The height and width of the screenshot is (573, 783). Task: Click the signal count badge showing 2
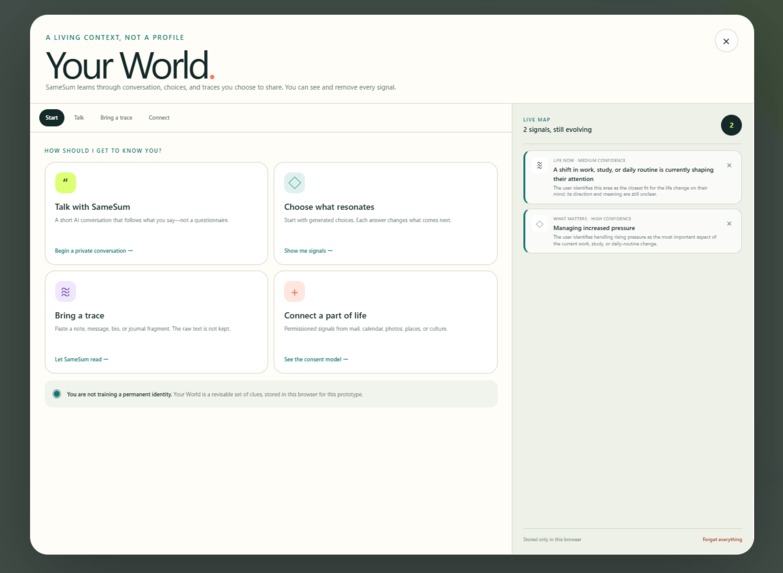tap(731, 125)
